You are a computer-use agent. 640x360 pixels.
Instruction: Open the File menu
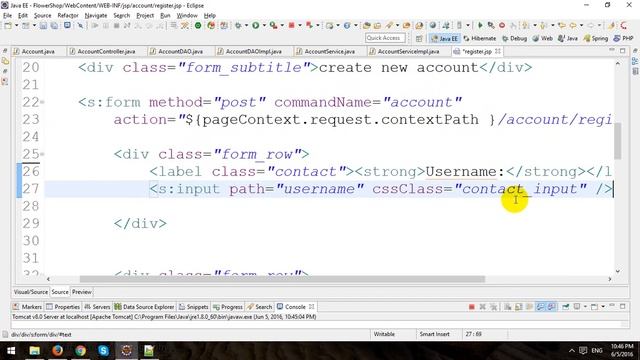[x=7, y=16]
